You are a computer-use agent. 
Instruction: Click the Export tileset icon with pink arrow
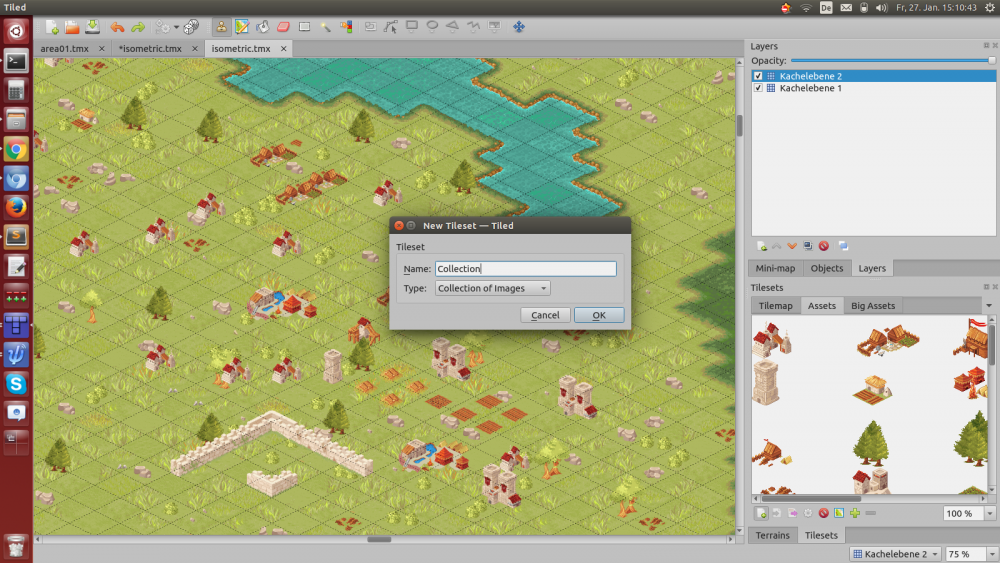tap(793, 513)
